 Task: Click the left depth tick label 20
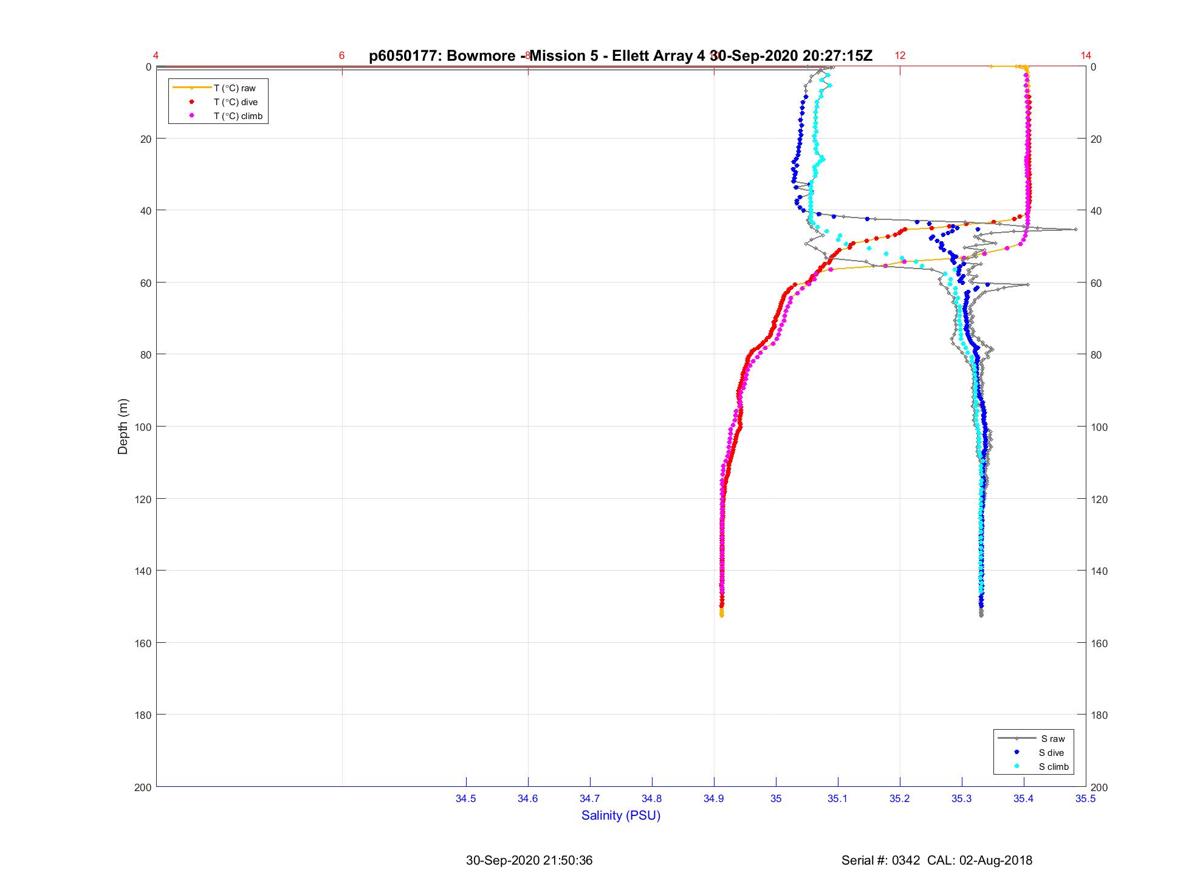(x=145, y=139)
